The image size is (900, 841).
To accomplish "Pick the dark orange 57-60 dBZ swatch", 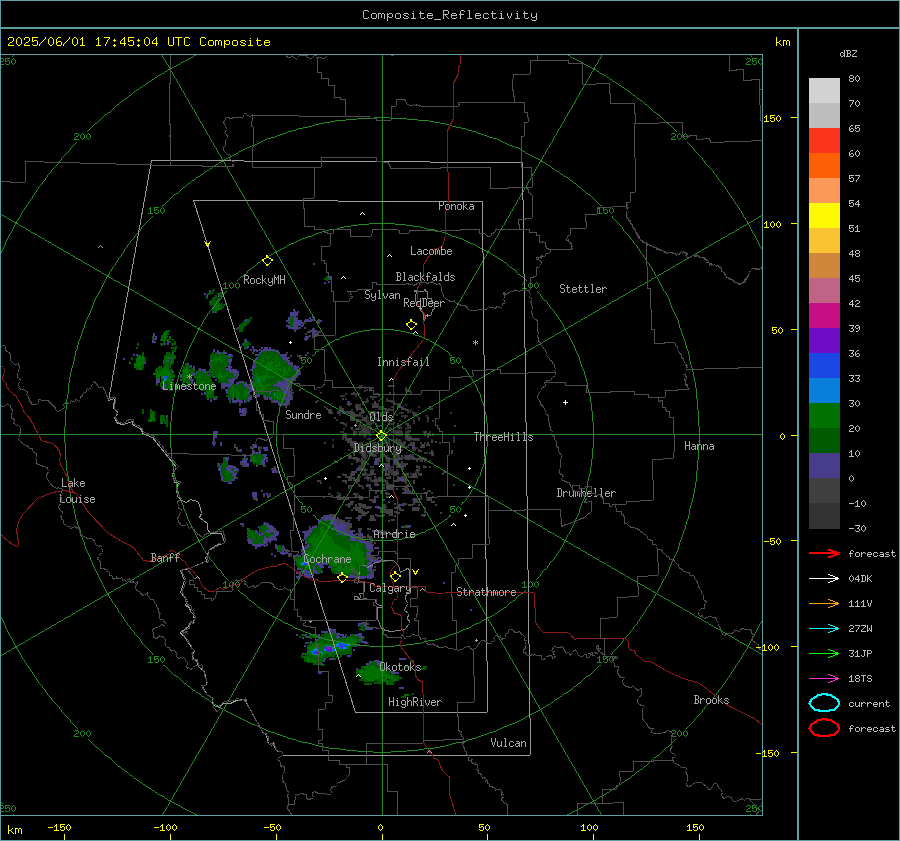I will [824, 165].
